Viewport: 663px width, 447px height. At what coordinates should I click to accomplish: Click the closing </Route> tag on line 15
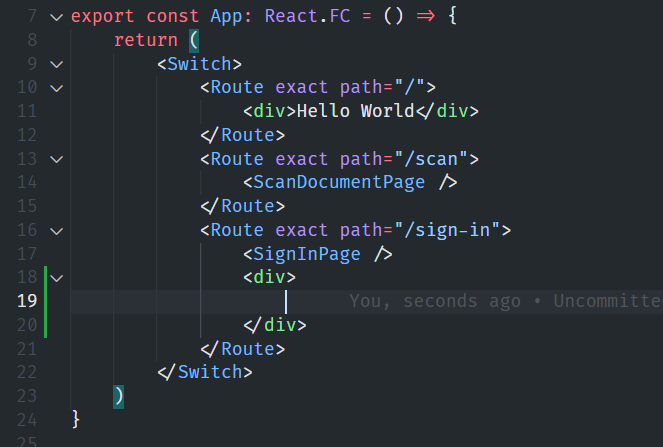pos(243,206)
